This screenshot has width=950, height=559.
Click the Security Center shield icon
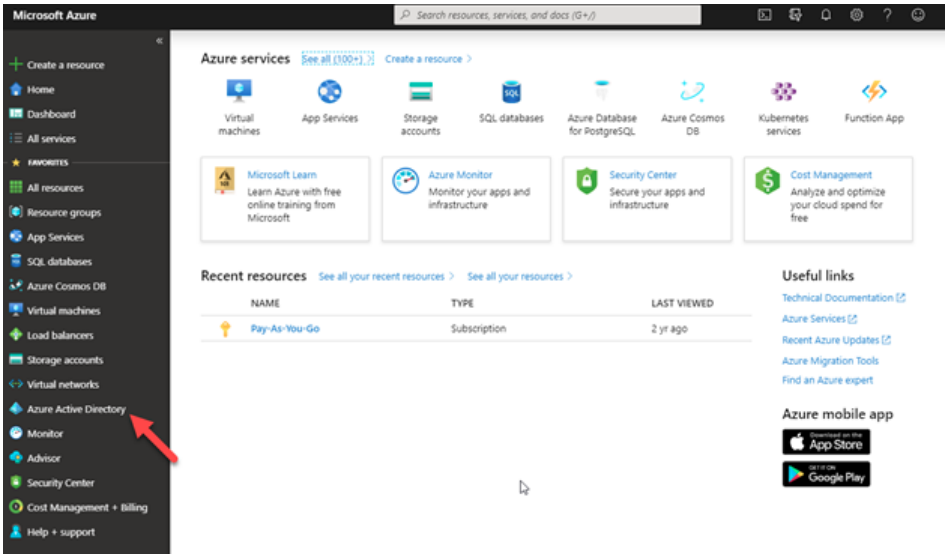coord(586,180)
